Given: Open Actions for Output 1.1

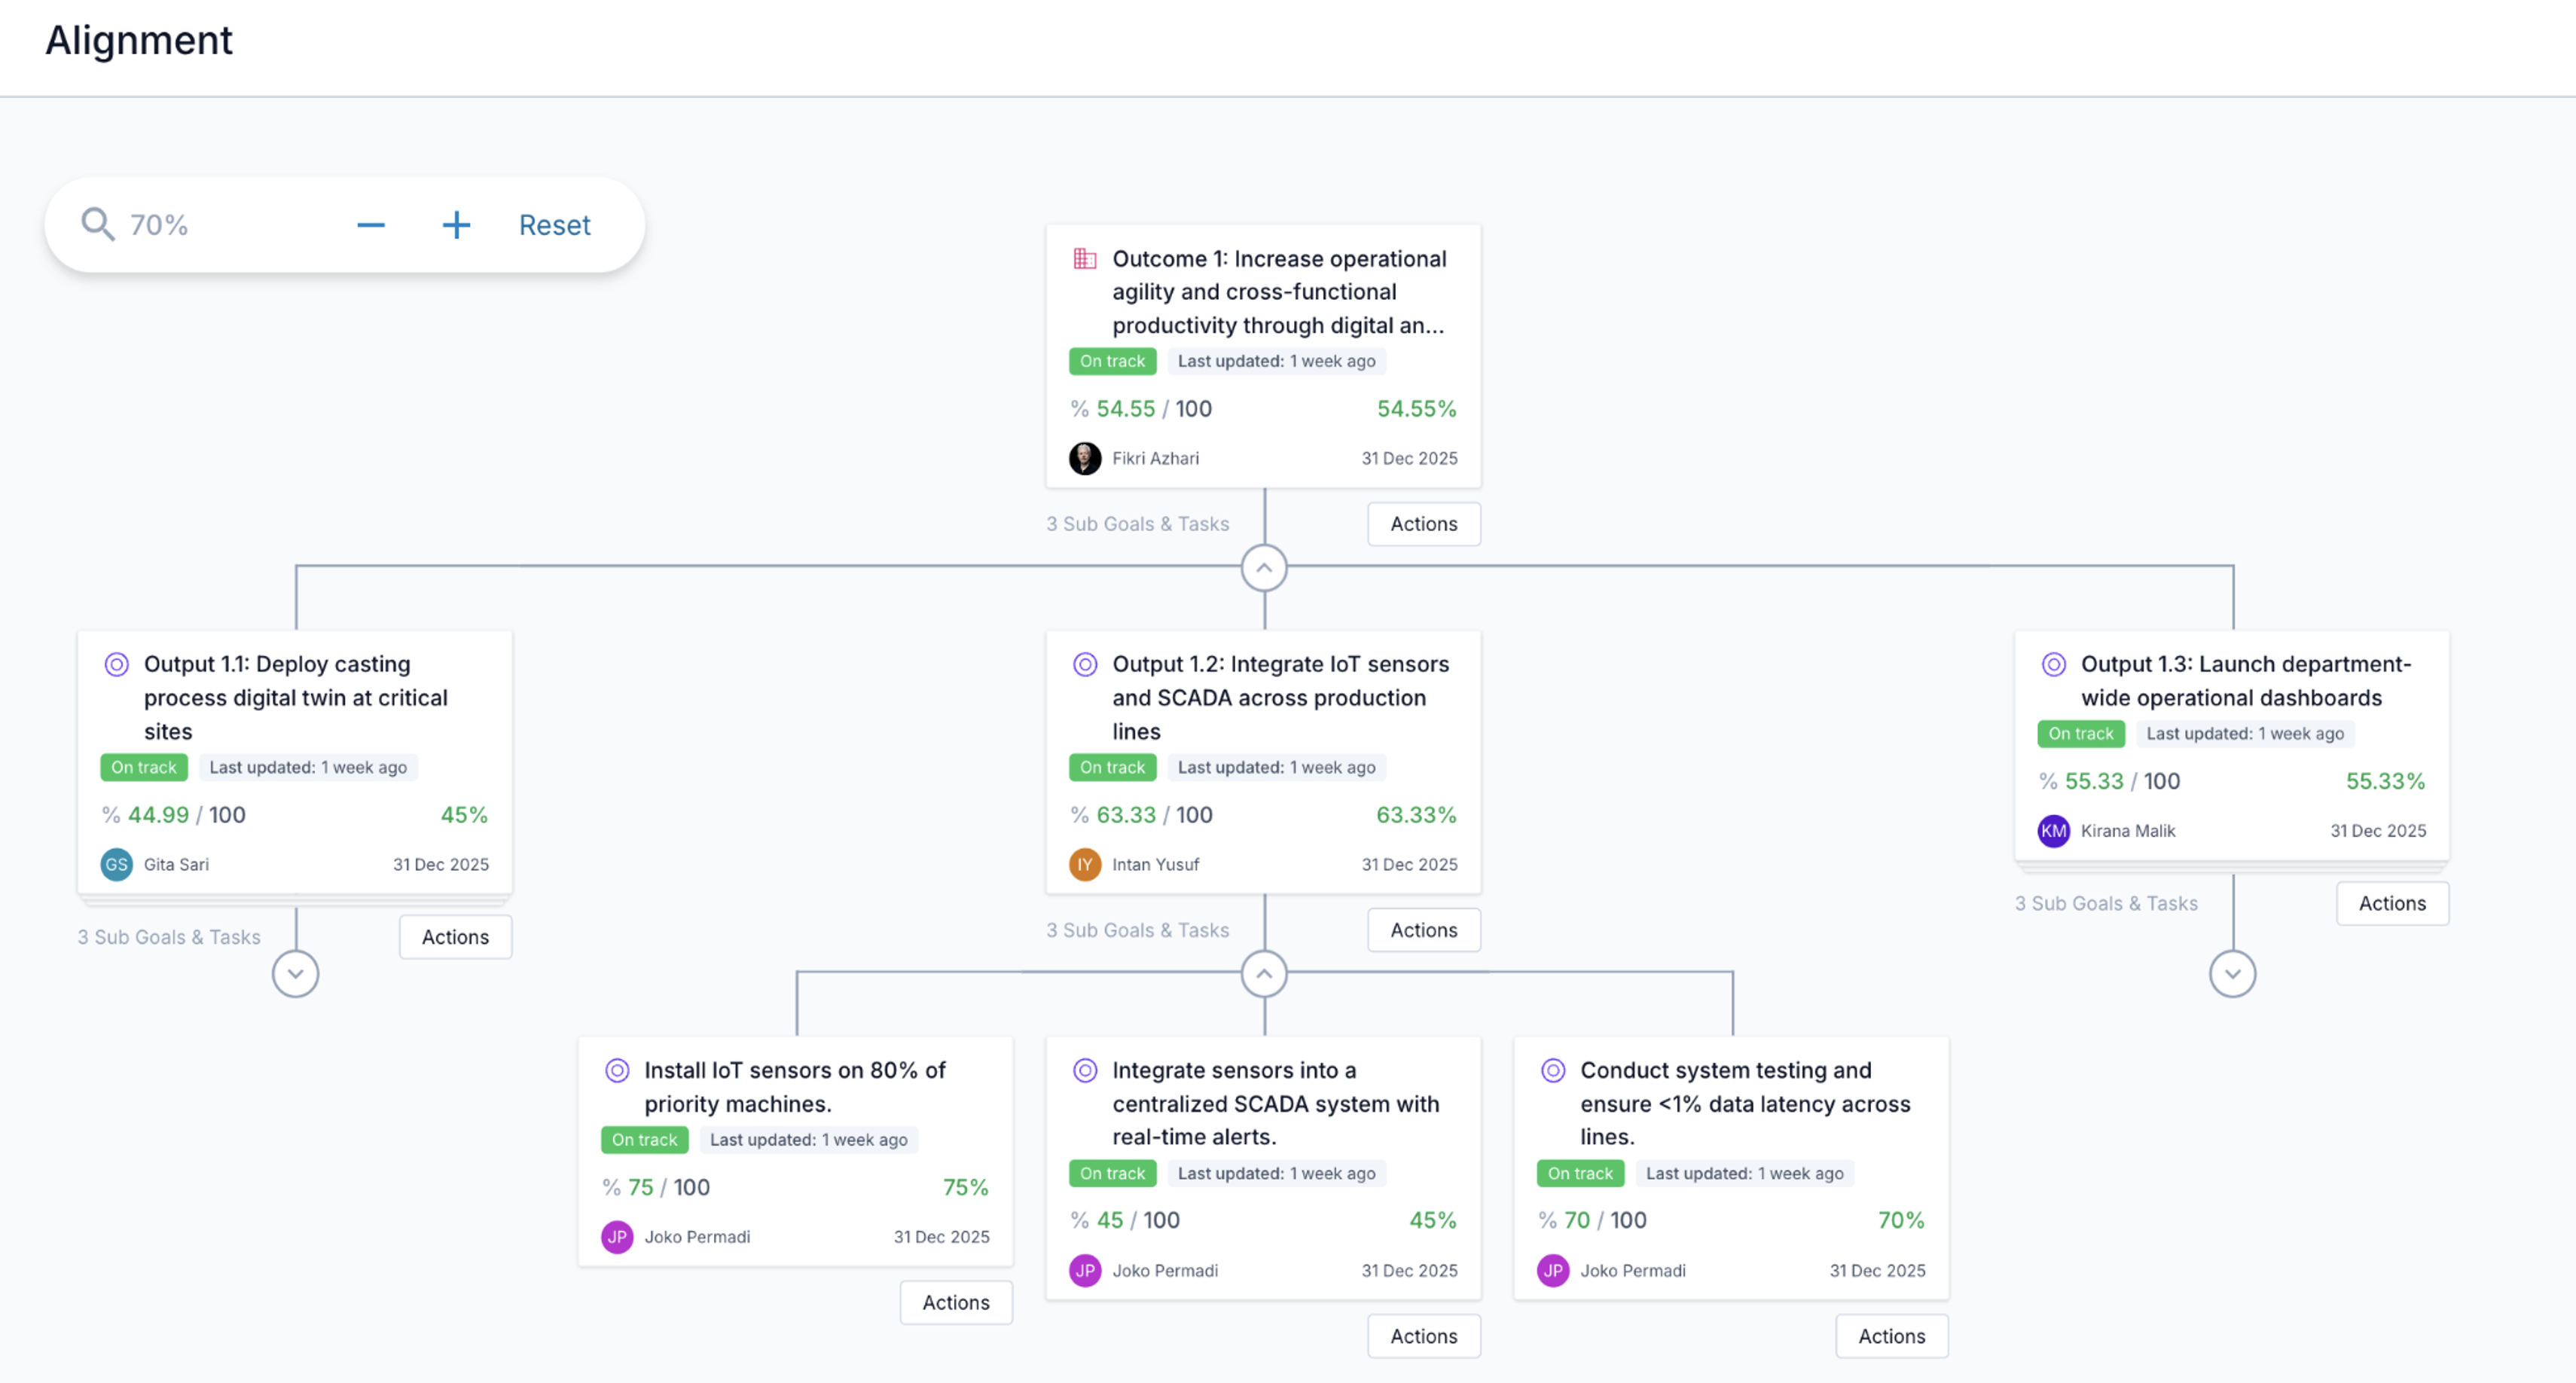Looking at the screenshot, I should coord(455,938).
